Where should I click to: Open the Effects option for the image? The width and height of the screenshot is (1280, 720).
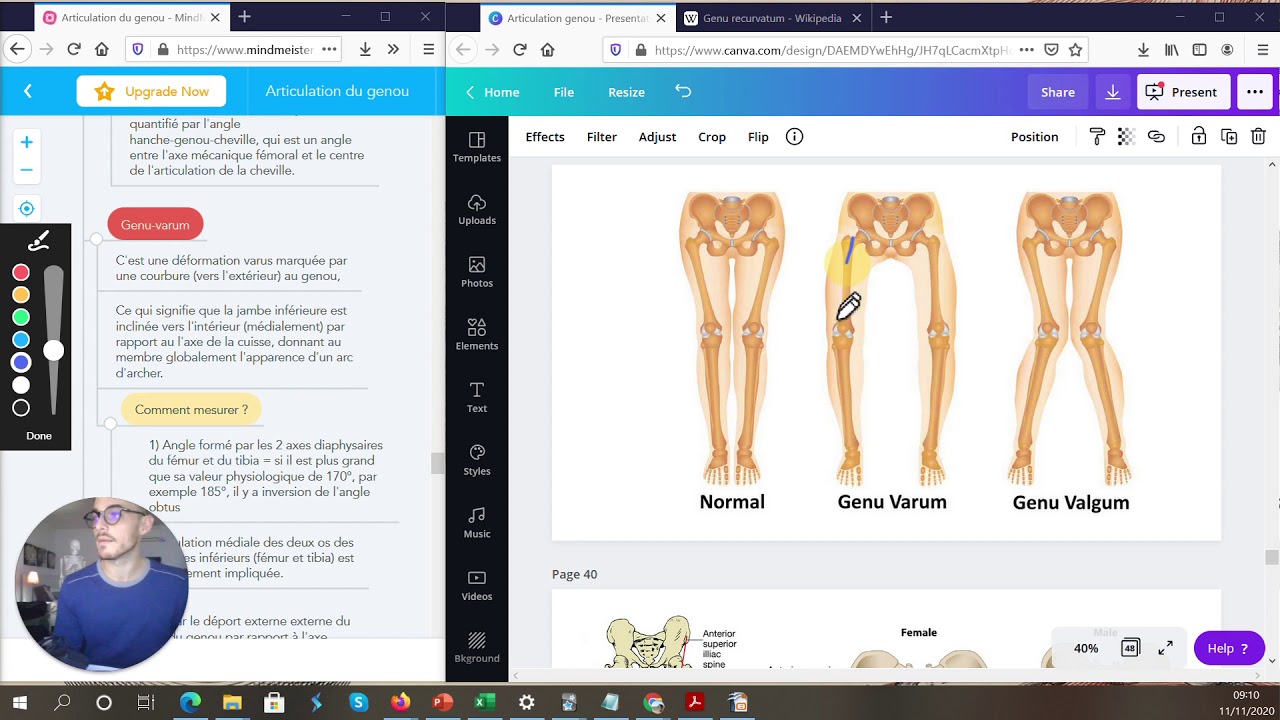click(545, 137)
